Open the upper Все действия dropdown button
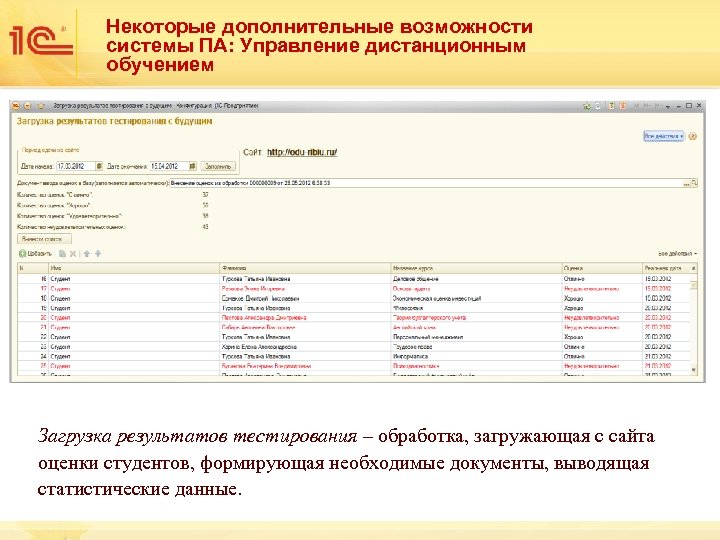Viewport: 720px width, 540px height. pos(664,136)
